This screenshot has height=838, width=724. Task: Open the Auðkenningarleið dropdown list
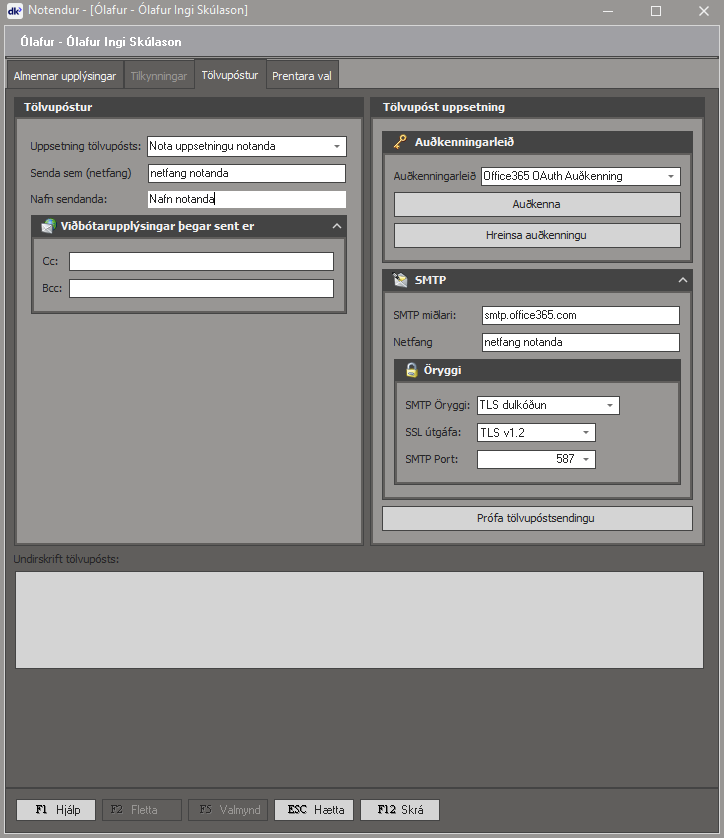pos(670,176)
